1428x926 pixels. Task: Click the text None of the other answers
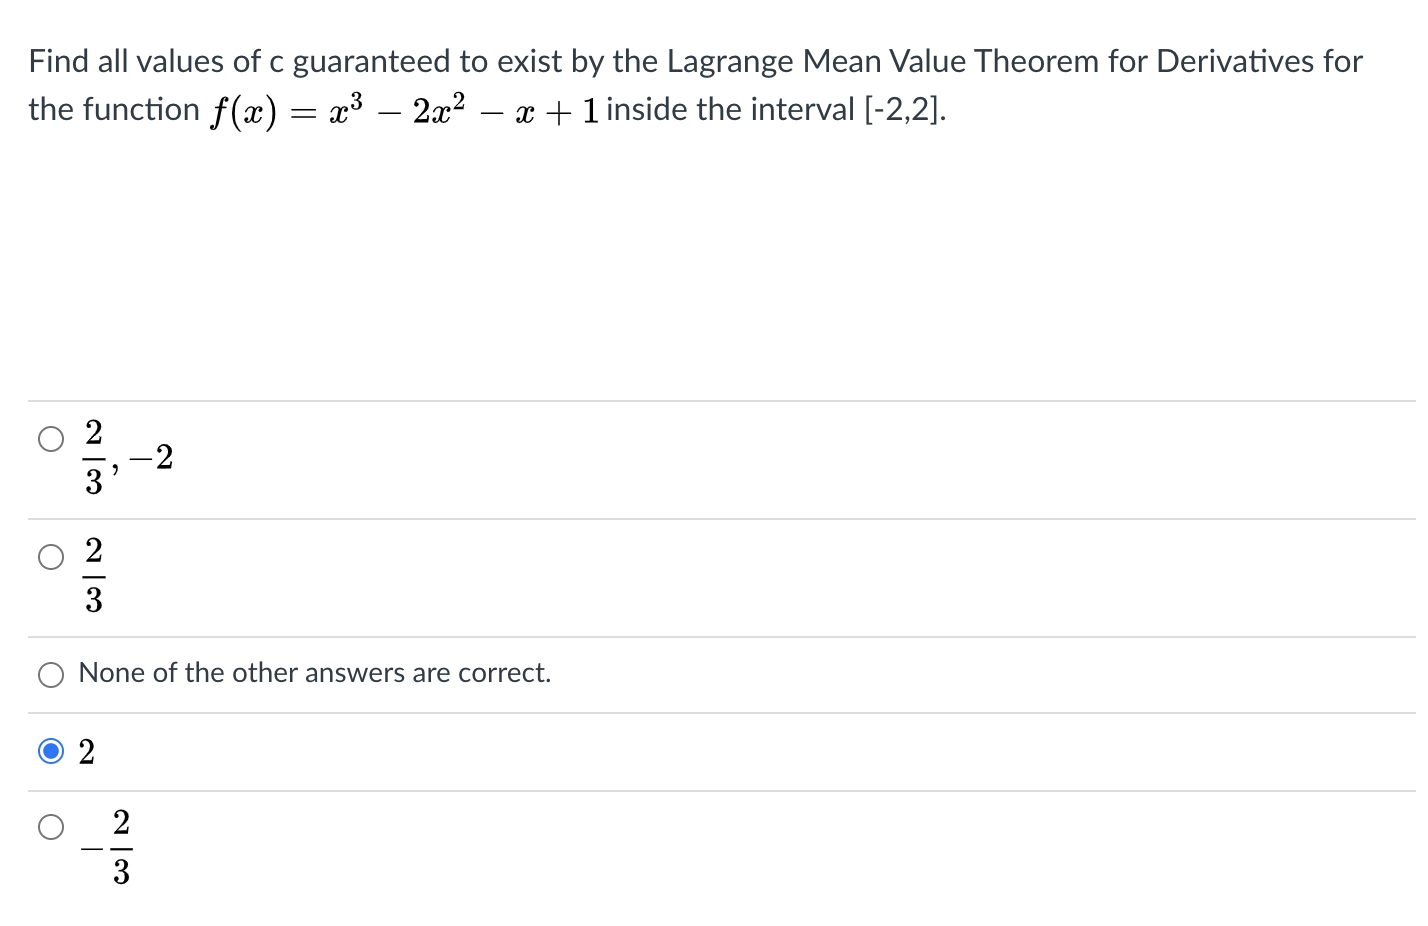tap(315, 673)
